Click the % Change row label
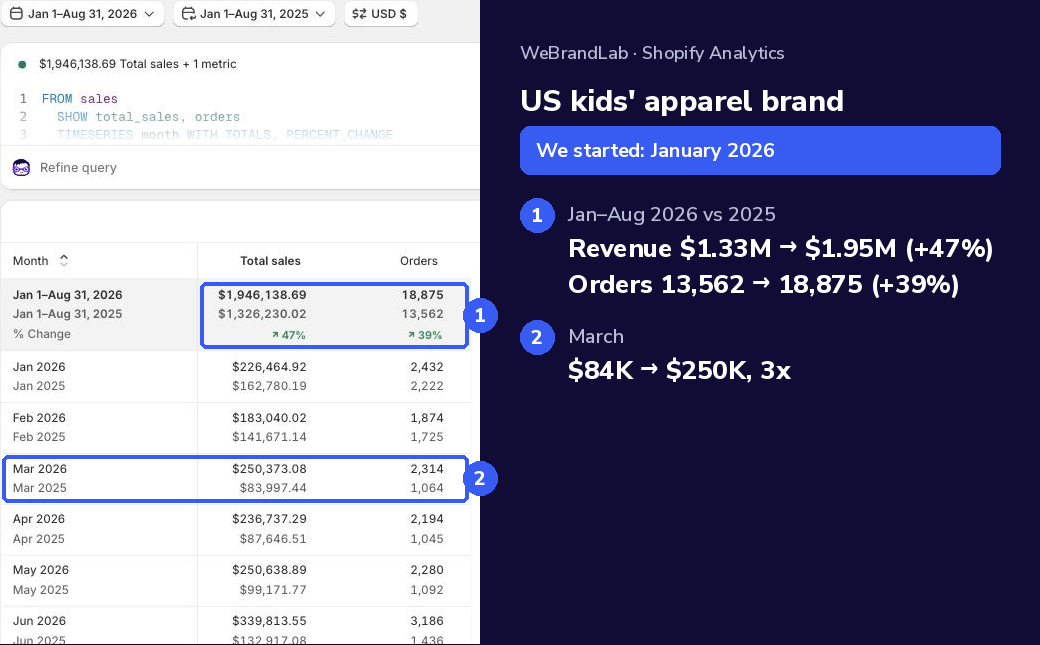The image size is (1040, 645). tap(42, 334)
